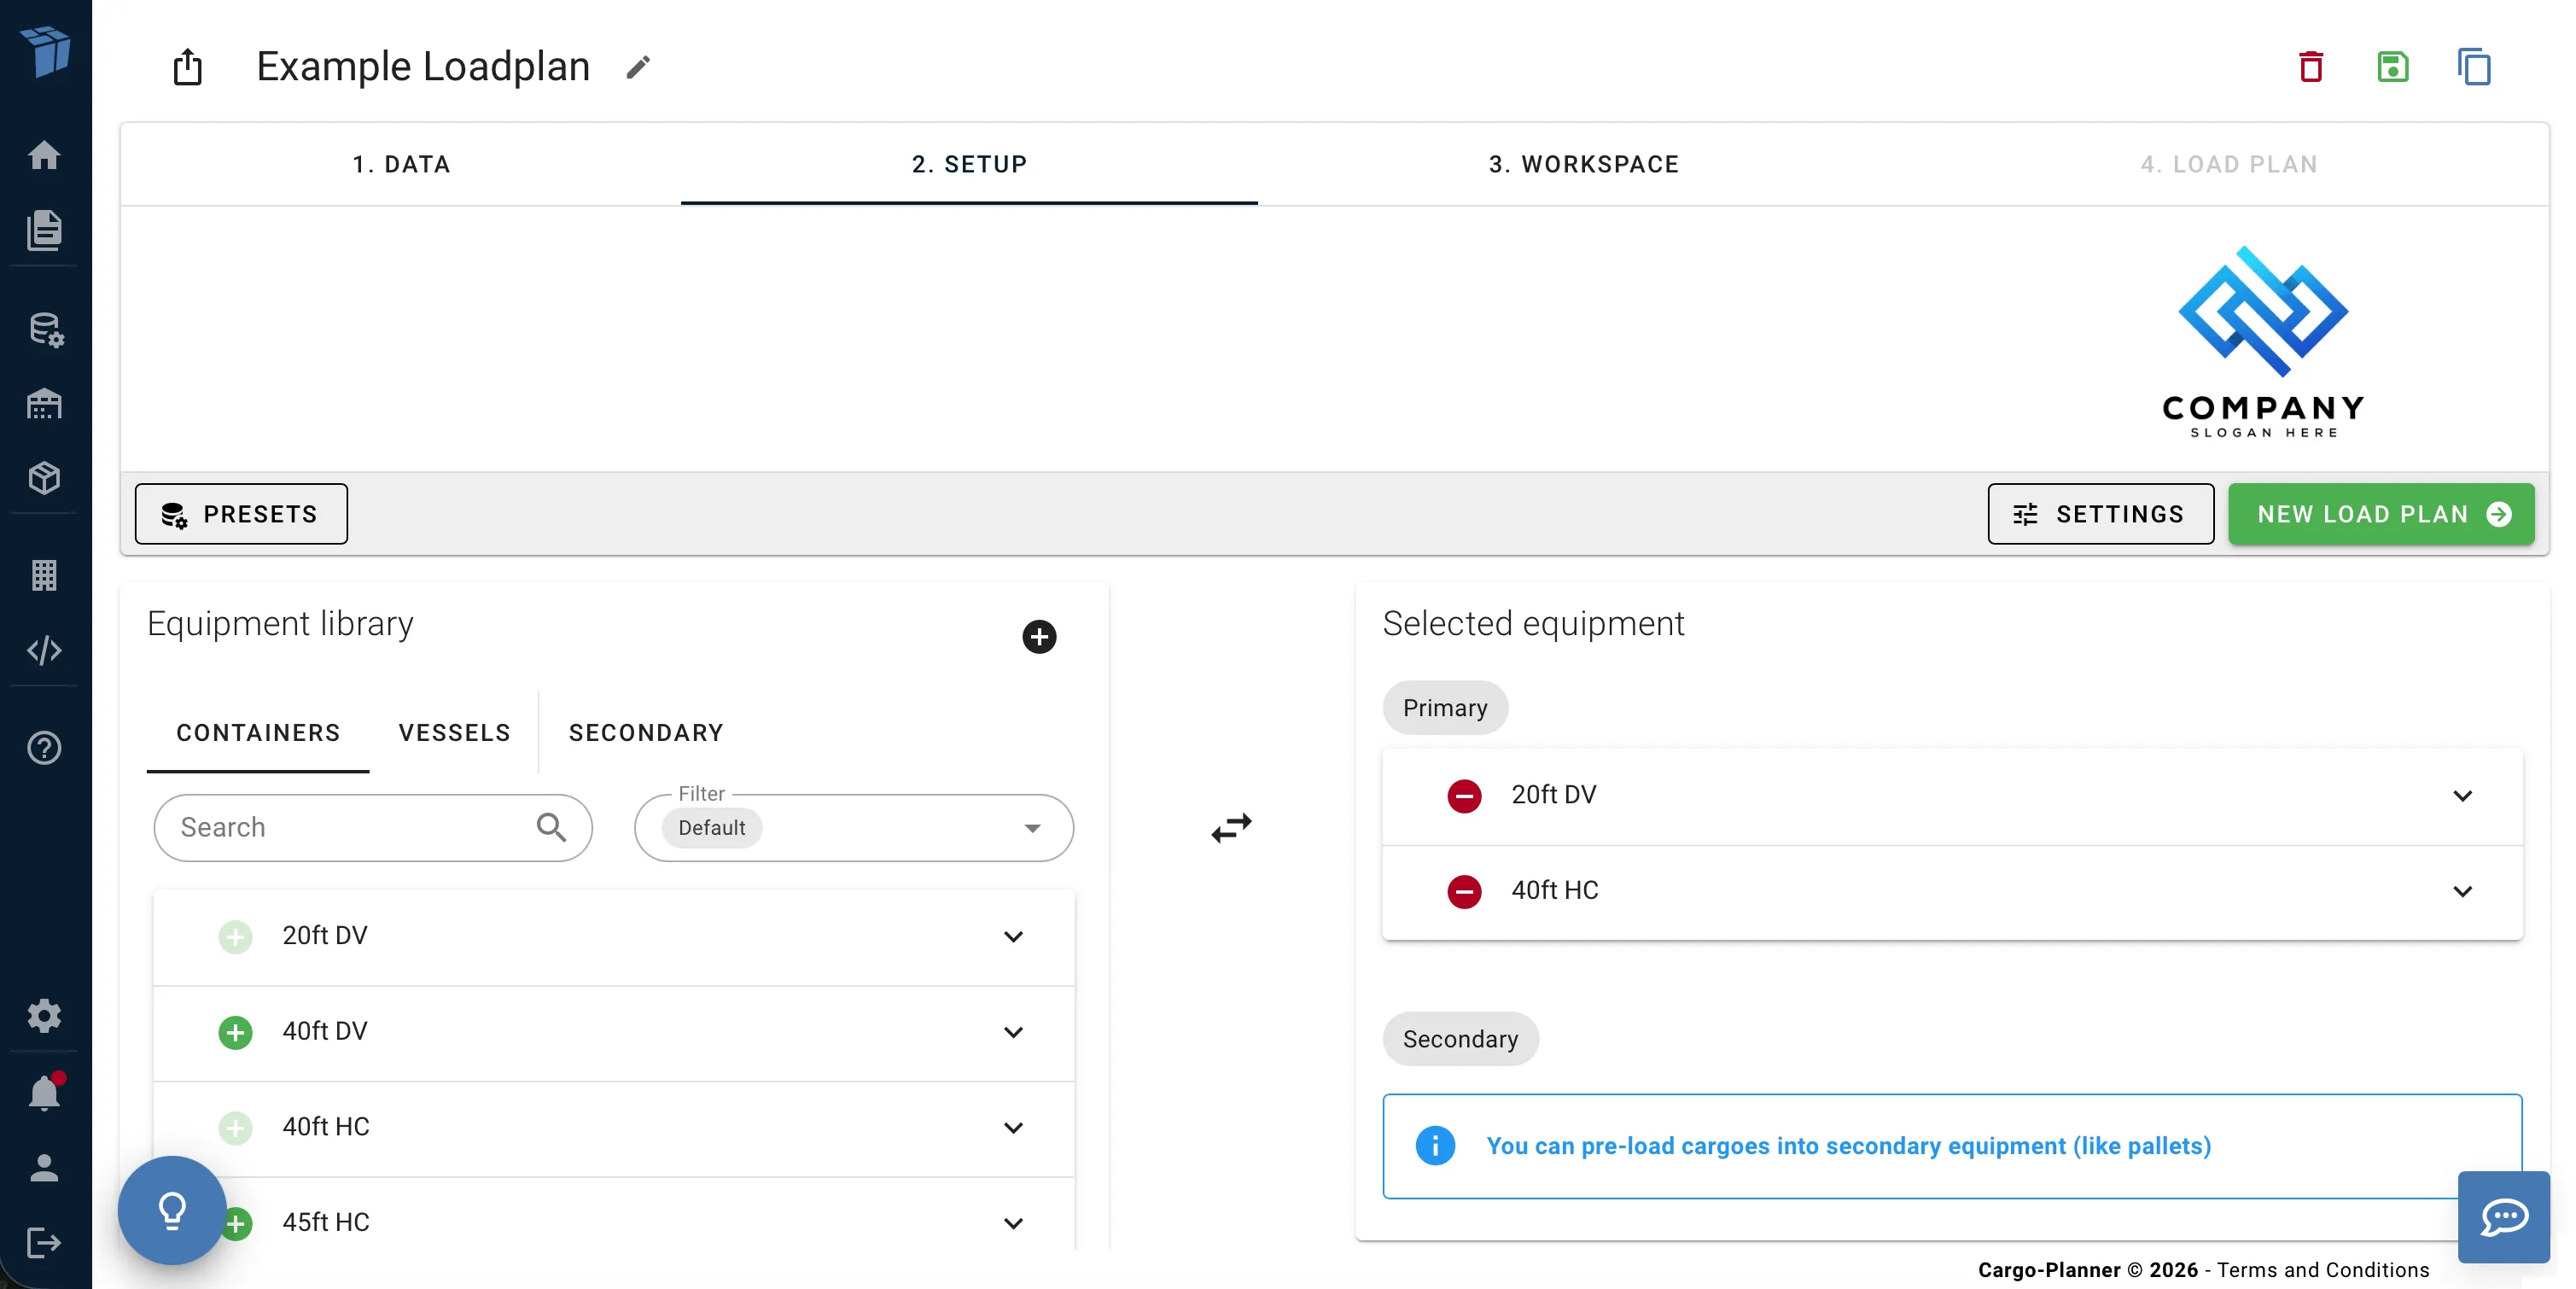
Task: Click the Default filter chip
Action: click(x=711, y=828)
